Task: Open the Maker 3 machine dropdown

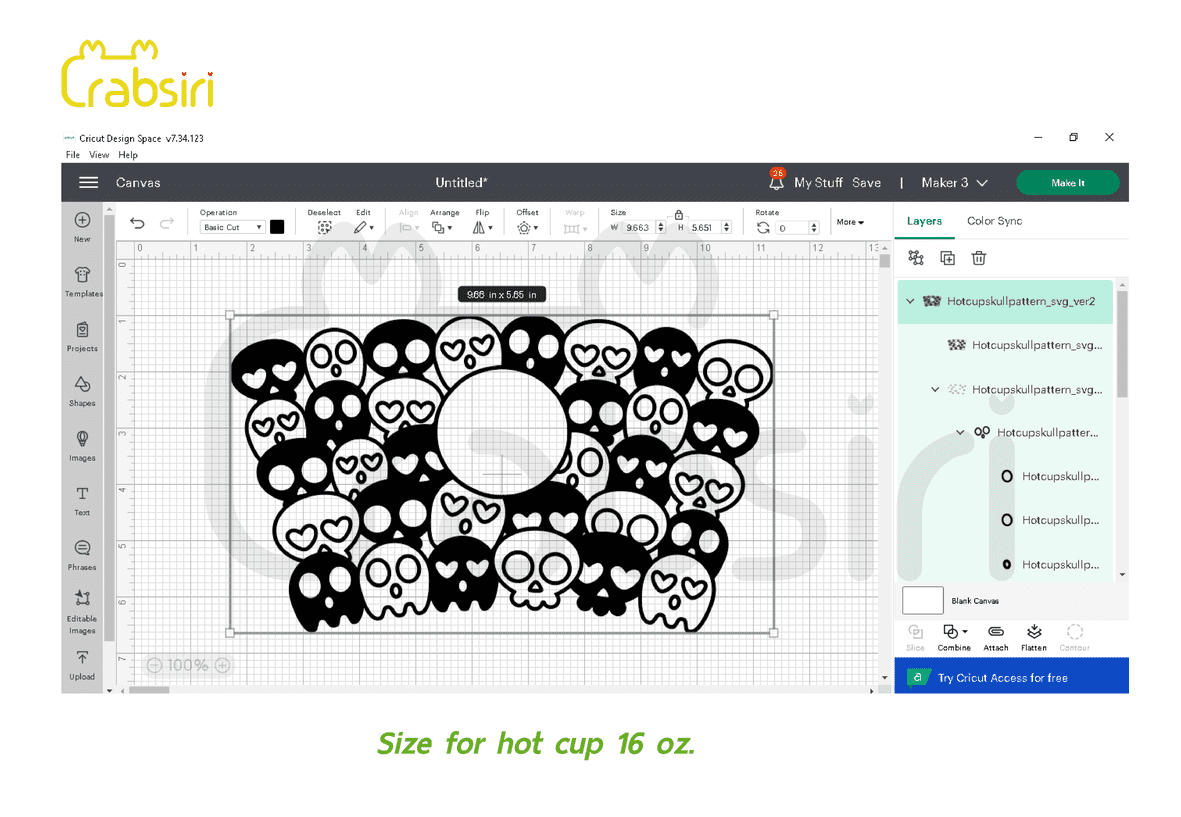Action: [x=954, y=183]
